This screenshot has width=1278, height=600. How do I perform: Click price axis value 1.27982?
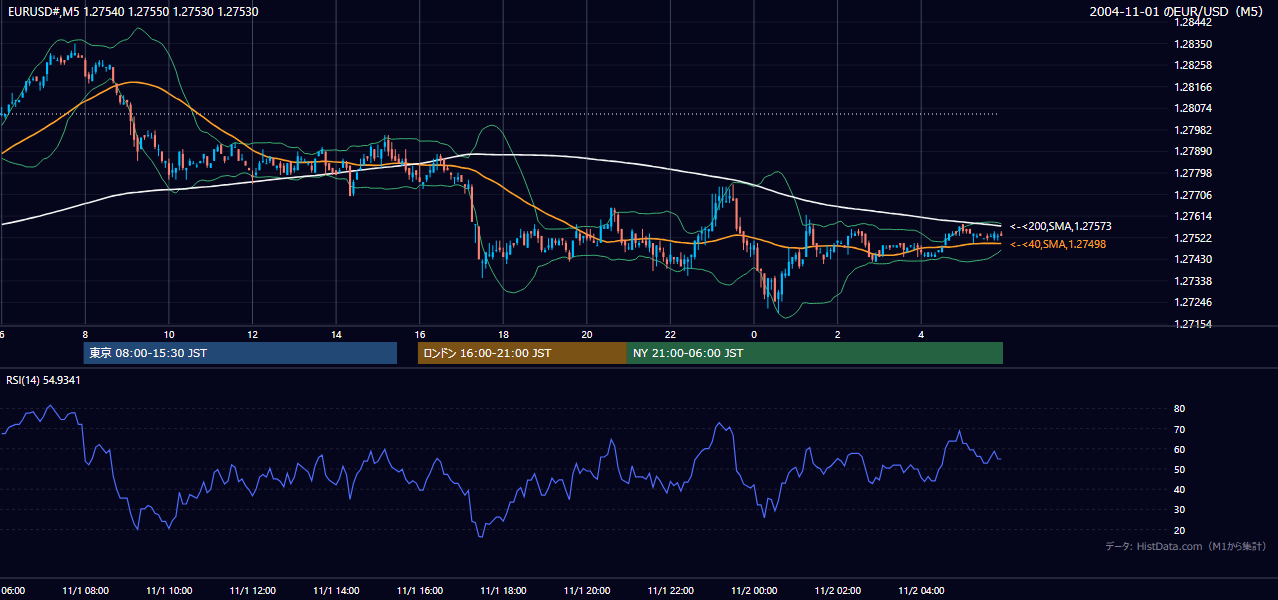tap(1194, 130)
